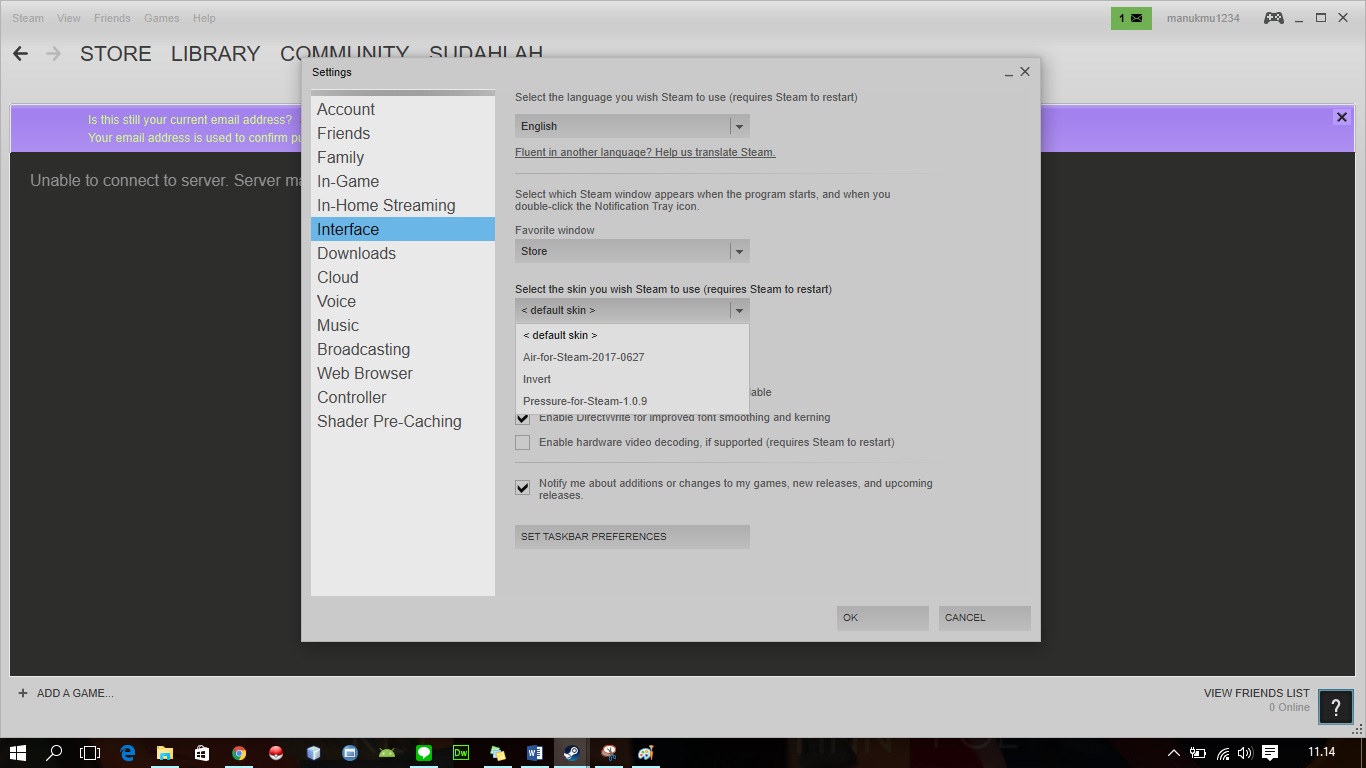This screenshot has width=1366, height=768.
Task: Toggle Enable DirectWrite font smoothing checkbox
Action: [x=522, y=418]
